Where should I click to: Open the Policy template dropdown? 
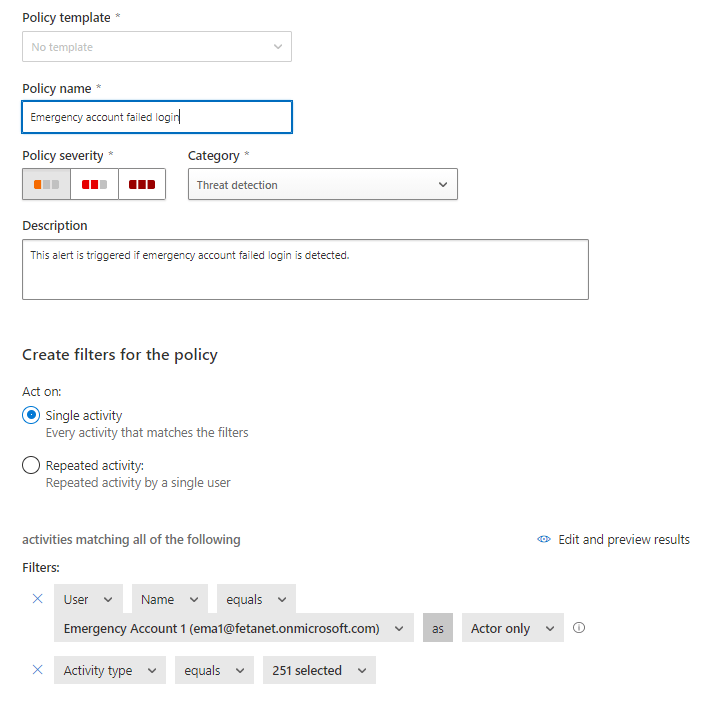[157, 47]
